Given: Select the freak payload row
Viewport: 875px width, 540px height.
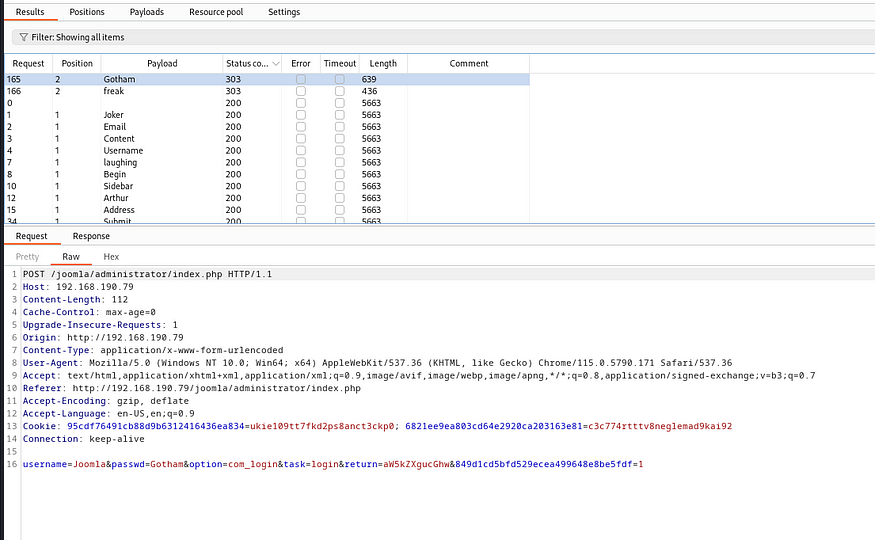Looking at the screenshot, I should pyautogui.click(x=267, y=91).
